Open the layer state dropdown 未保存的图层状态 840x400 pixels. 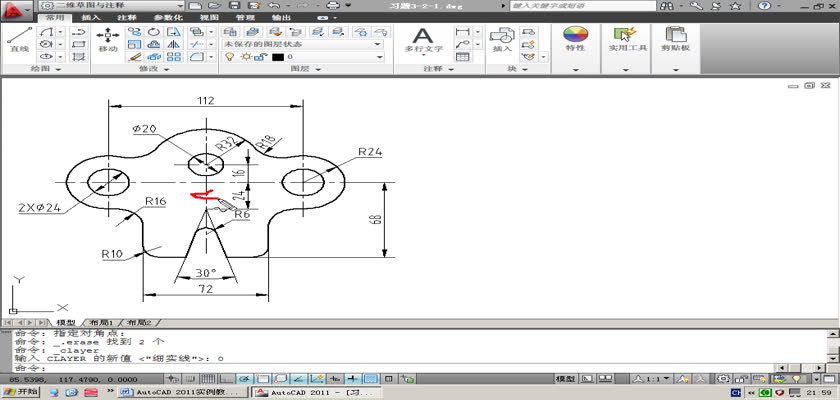tap(303, 44)
